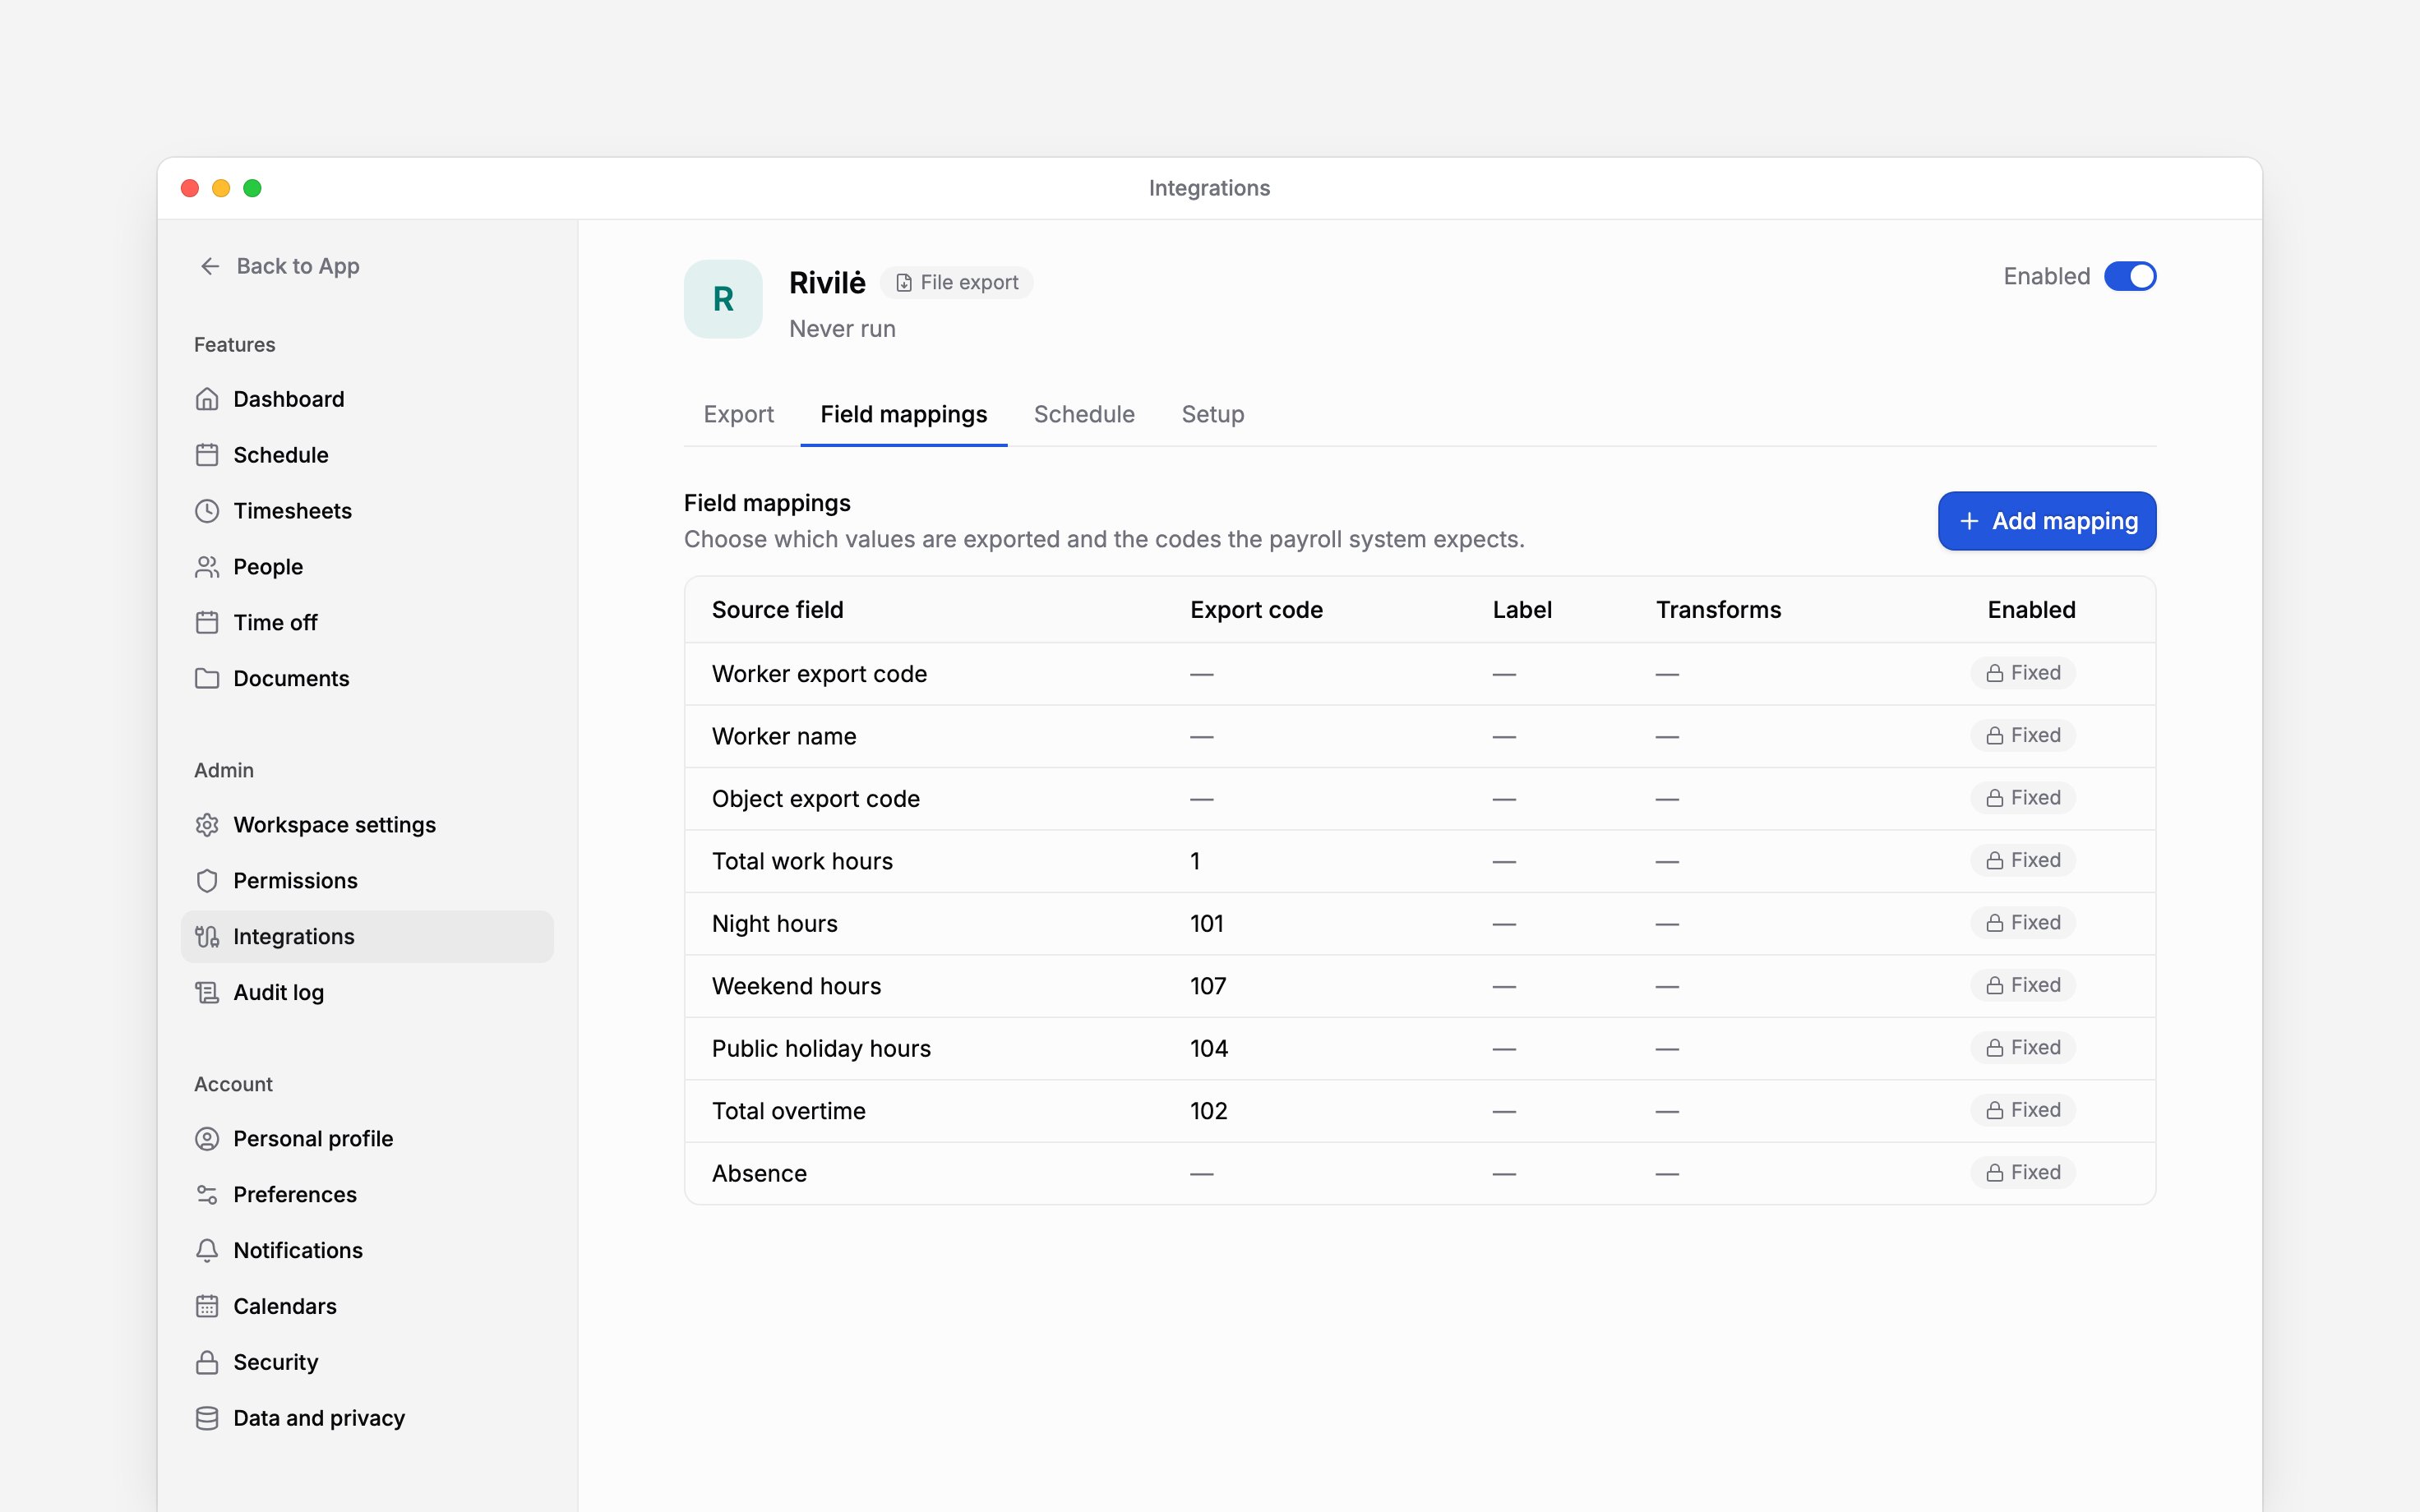This screenshot has height=1512, width=2420.
Task: Click Fixed badge in Total work hours row
Action: [2022, 860]
